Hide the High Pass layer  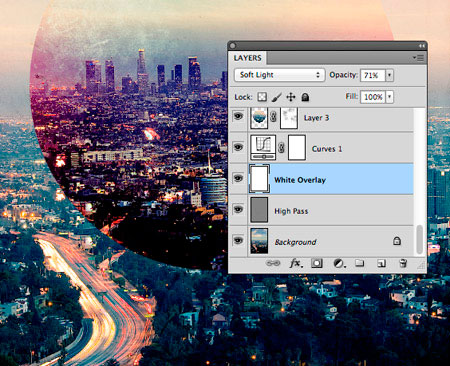click(x=238, y=210)
